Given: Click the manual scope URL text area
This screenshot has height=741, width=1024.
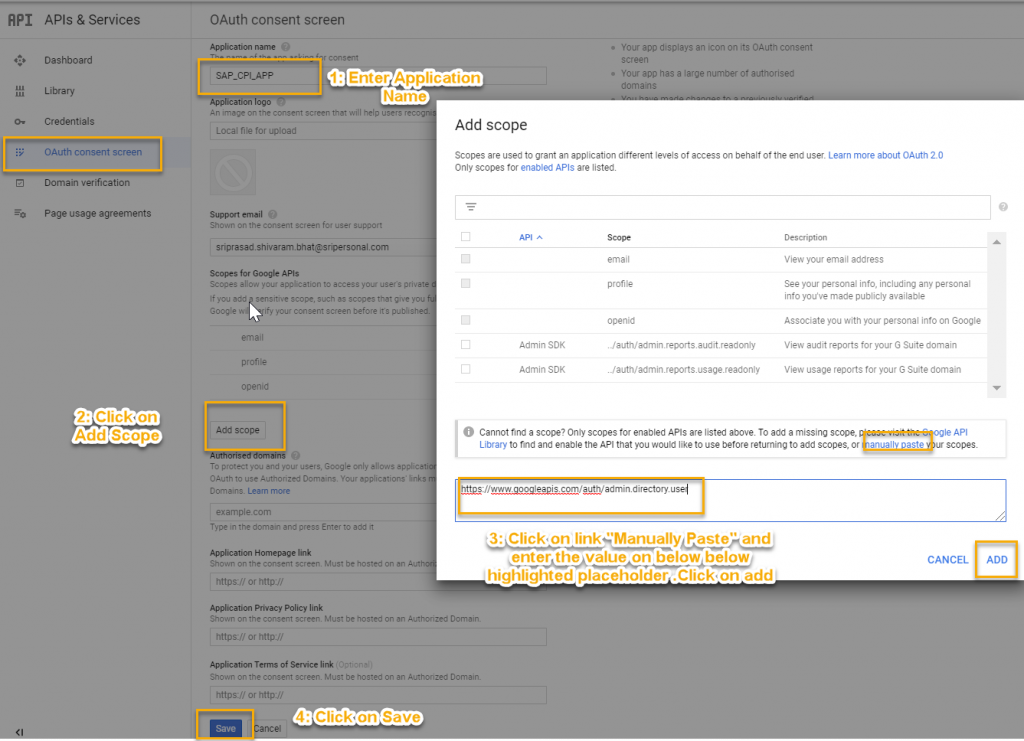Looking at the screenshot, I should coord(730,500).
